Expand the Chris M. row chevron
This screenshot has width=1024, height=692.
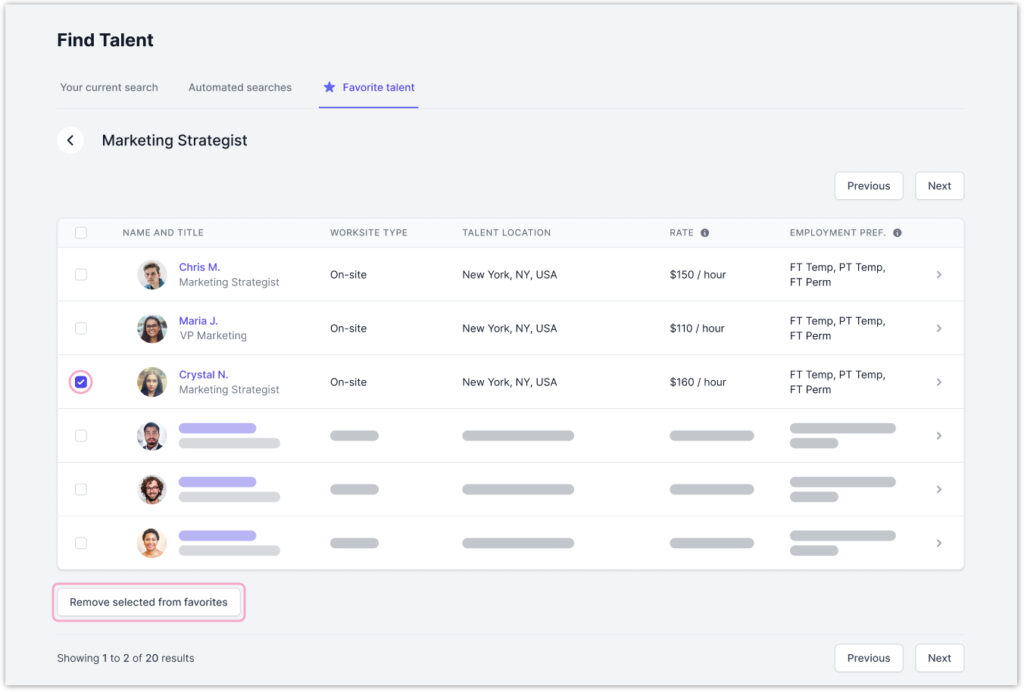tap(938, 275)
